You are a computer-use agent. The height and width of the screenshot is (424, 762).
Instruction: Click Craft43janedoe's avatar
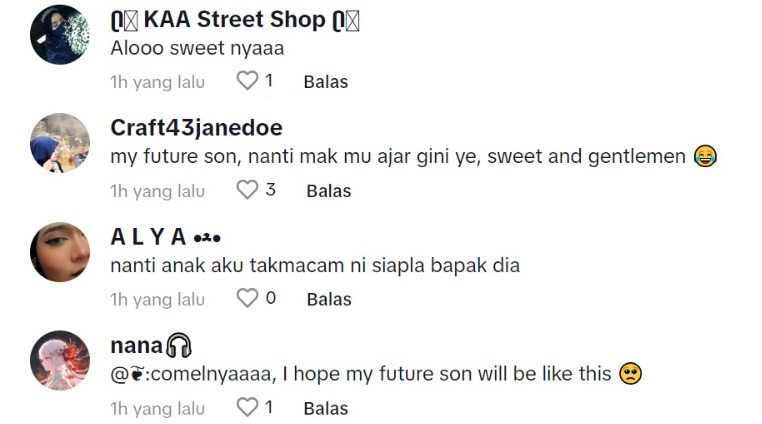pyautogui.click(x=60, y=143)
